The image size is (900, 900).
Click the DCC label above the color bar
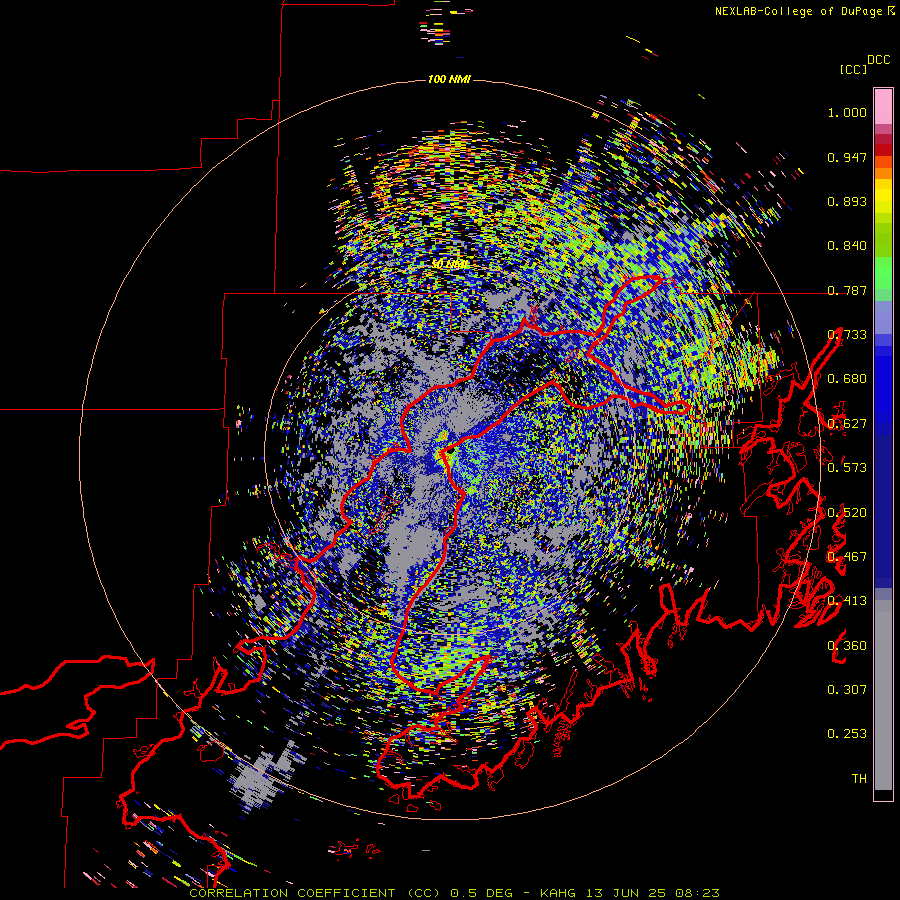(878, 60)
